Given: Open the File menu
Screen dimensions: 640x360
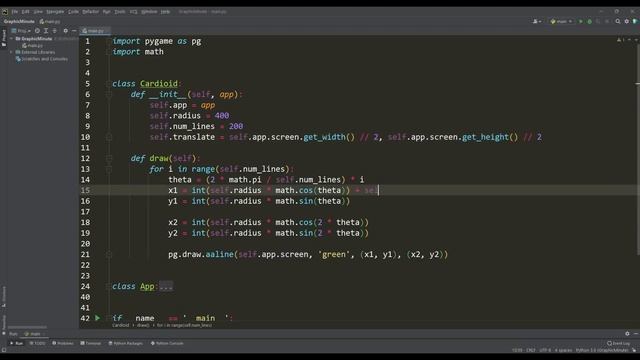Looking at the screenshot, I should pyautogui.click(x=15, y=11).
